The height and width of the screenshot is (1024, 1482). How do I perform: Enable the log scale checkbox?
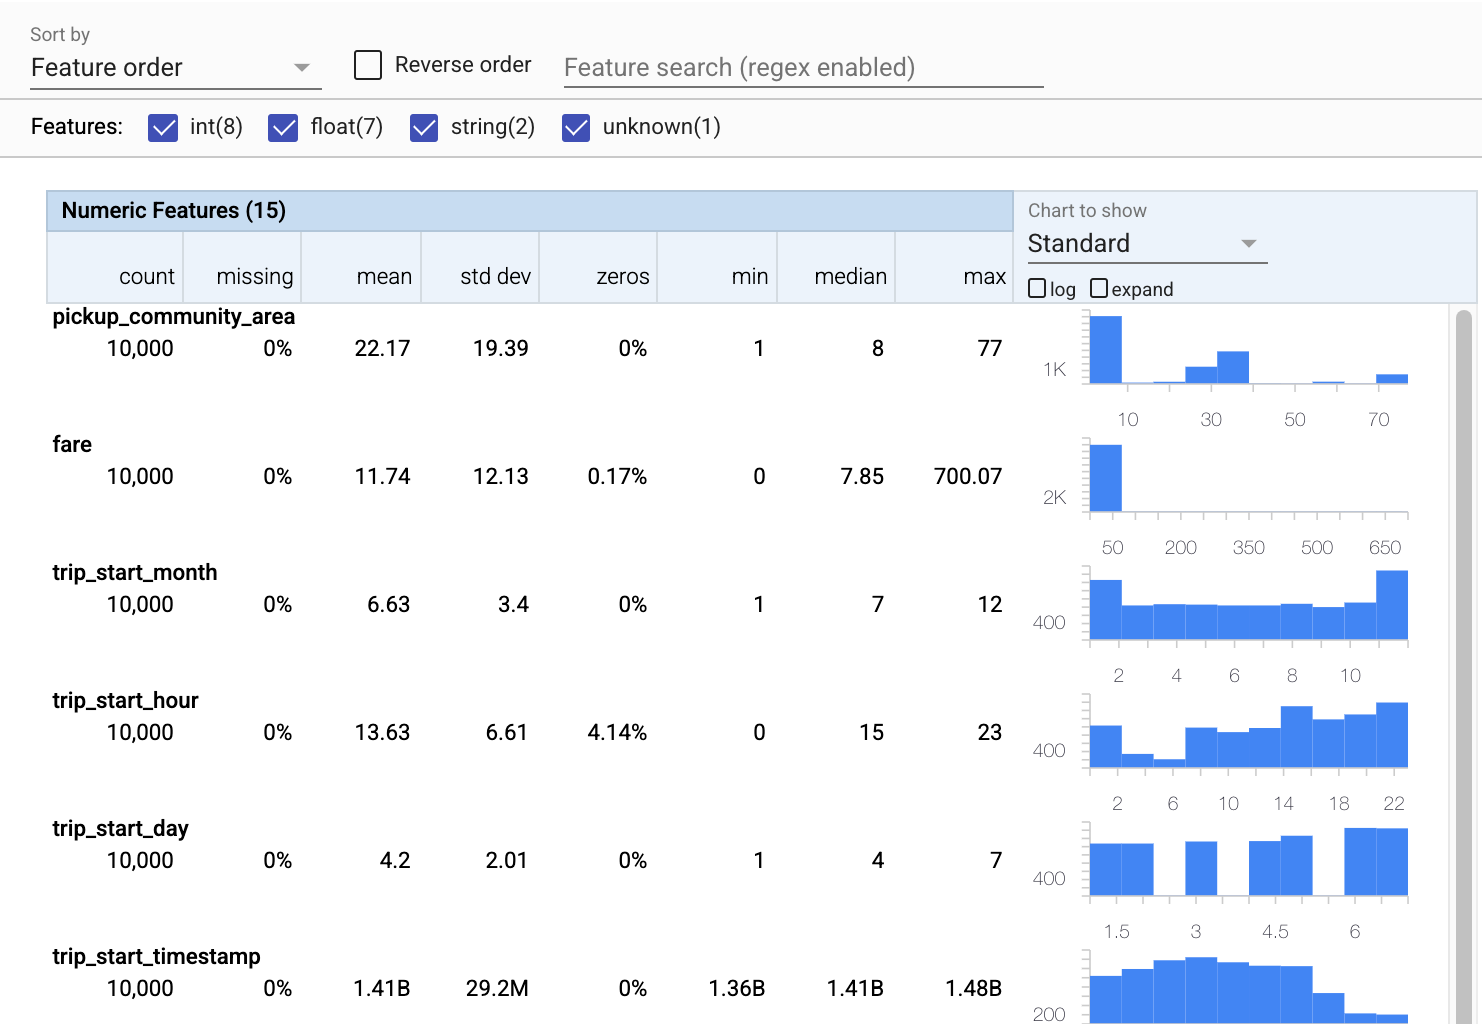1038,289
